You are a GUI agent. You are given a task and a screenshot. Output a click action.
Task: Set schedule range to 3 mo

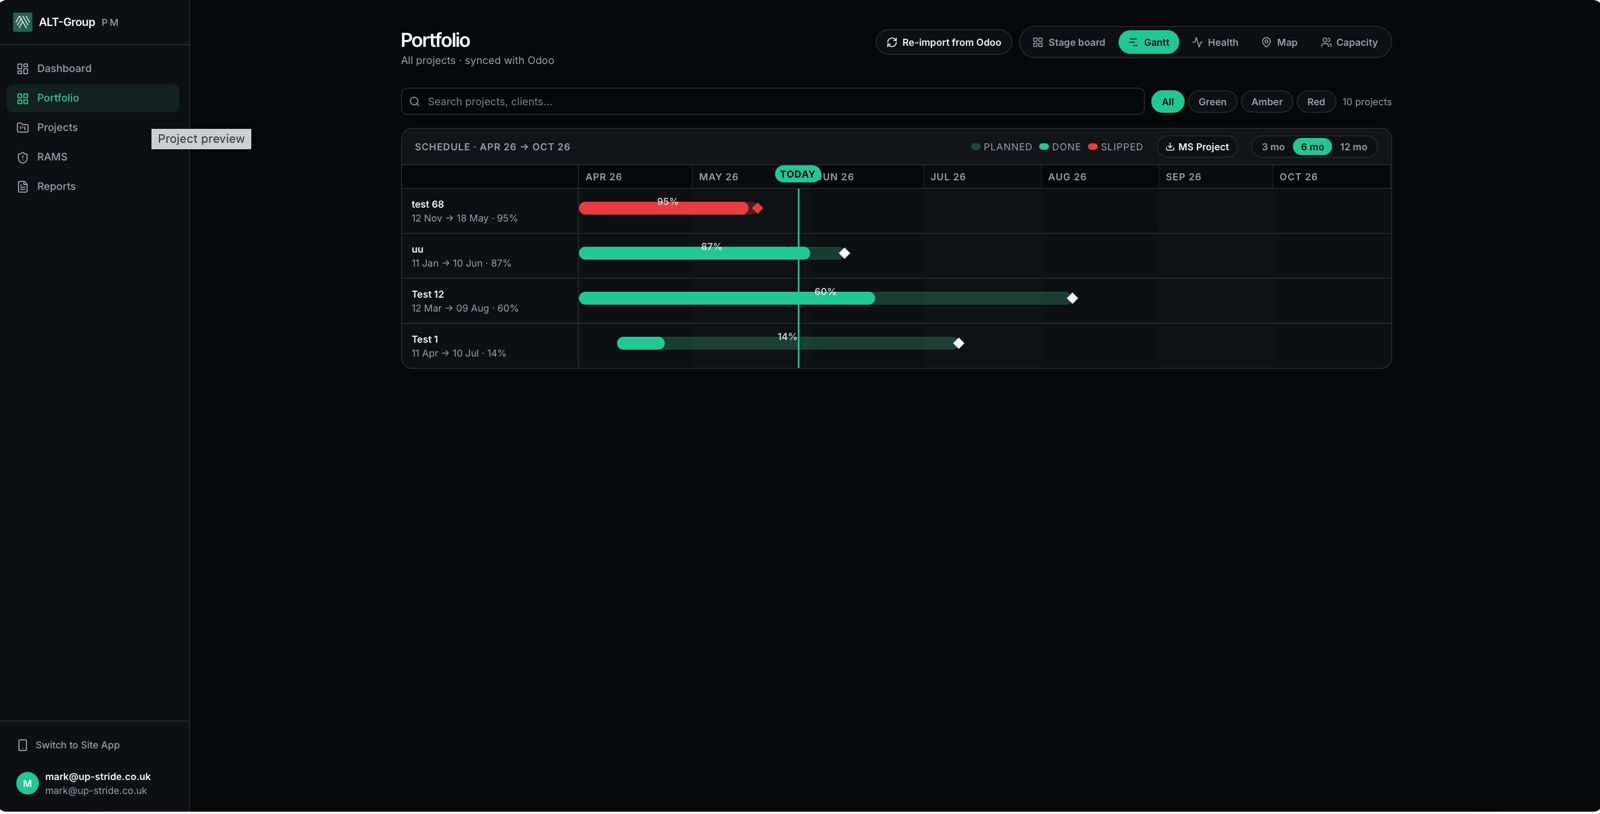(x=1273, y=147)
